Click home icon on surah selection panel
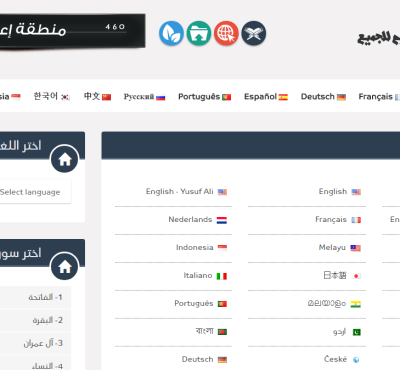The width and height of the screenshot is (400, 370). 65,267
